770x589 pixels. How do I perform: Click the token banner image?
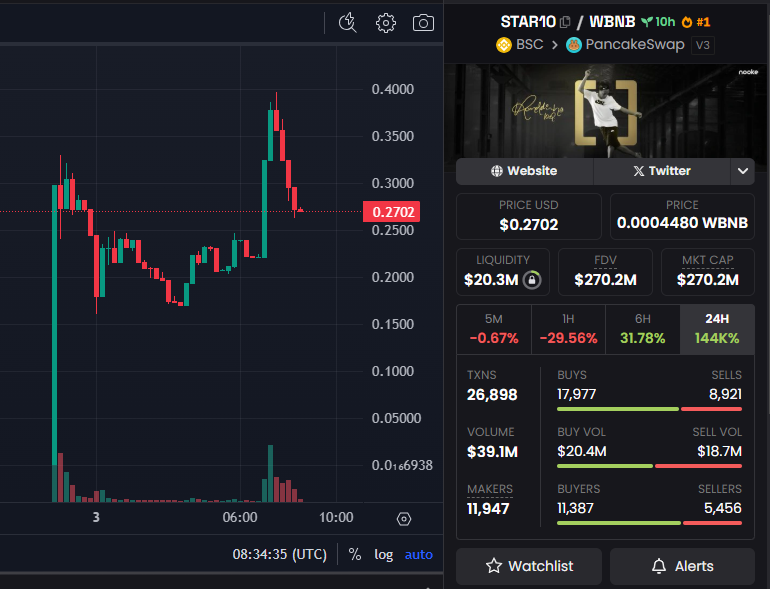click(x=606, y=110)
